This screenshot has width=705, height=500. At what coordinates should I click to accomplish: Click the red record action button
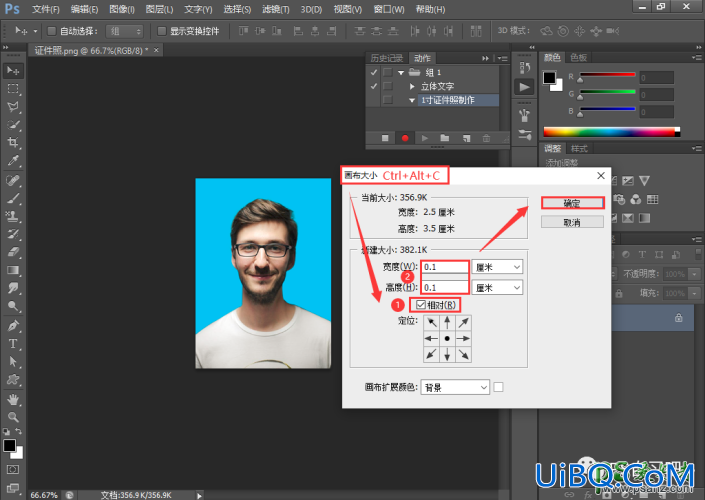[x=405, y=138]
